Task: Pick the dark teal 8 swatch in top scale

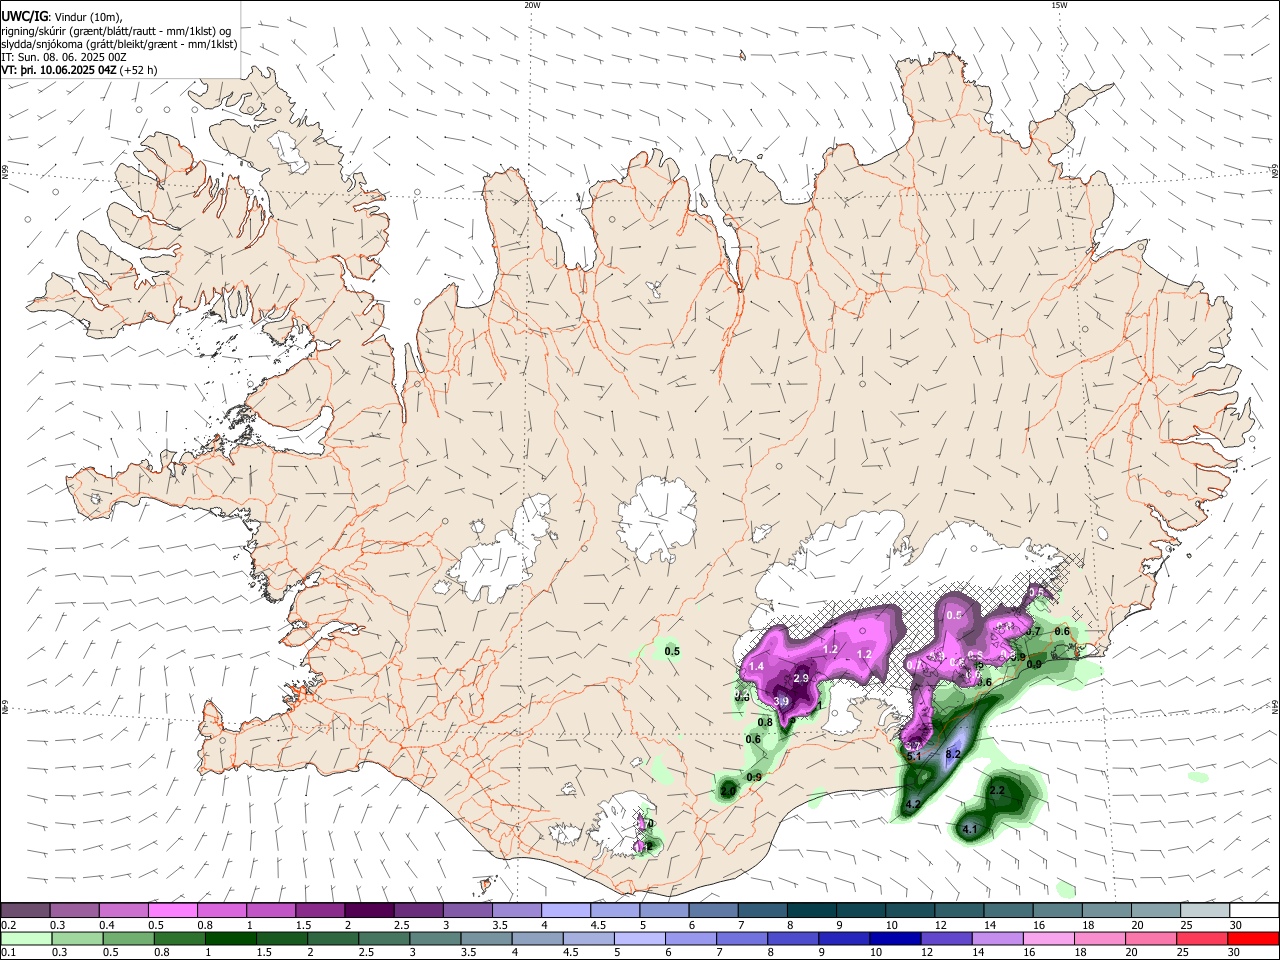Action: 811,911
